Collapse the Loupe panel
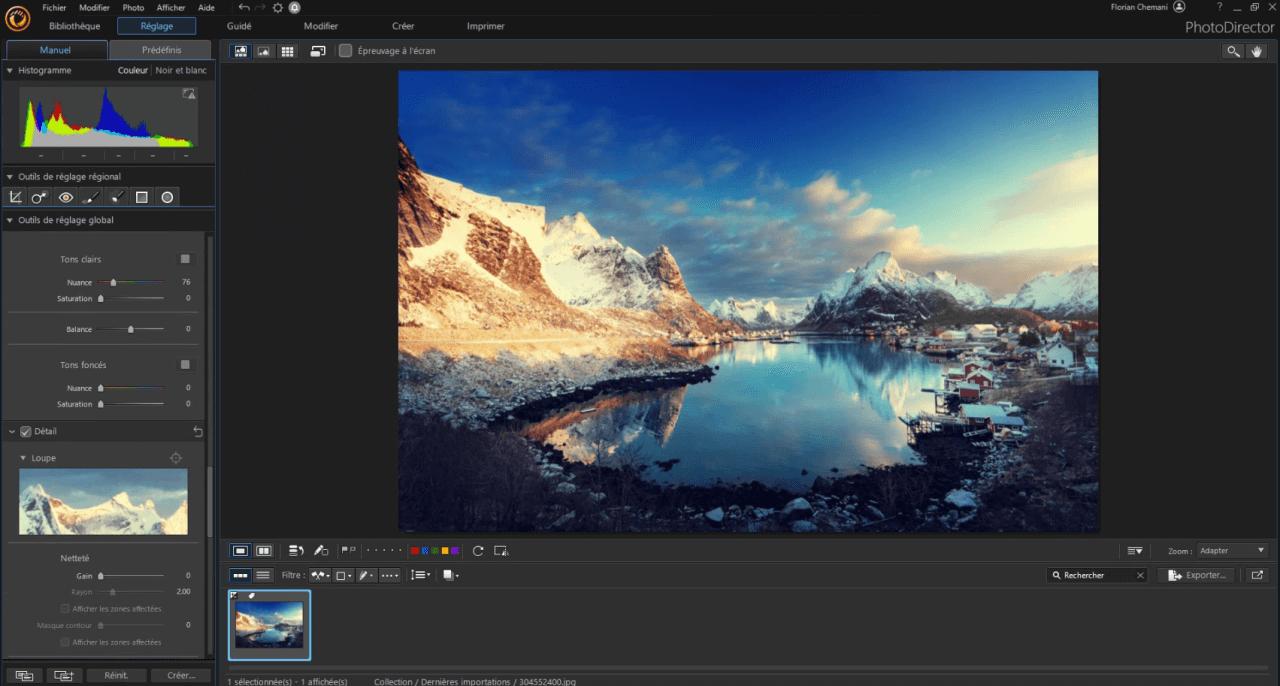1280x686 pixels. click(x=23, y=458)
